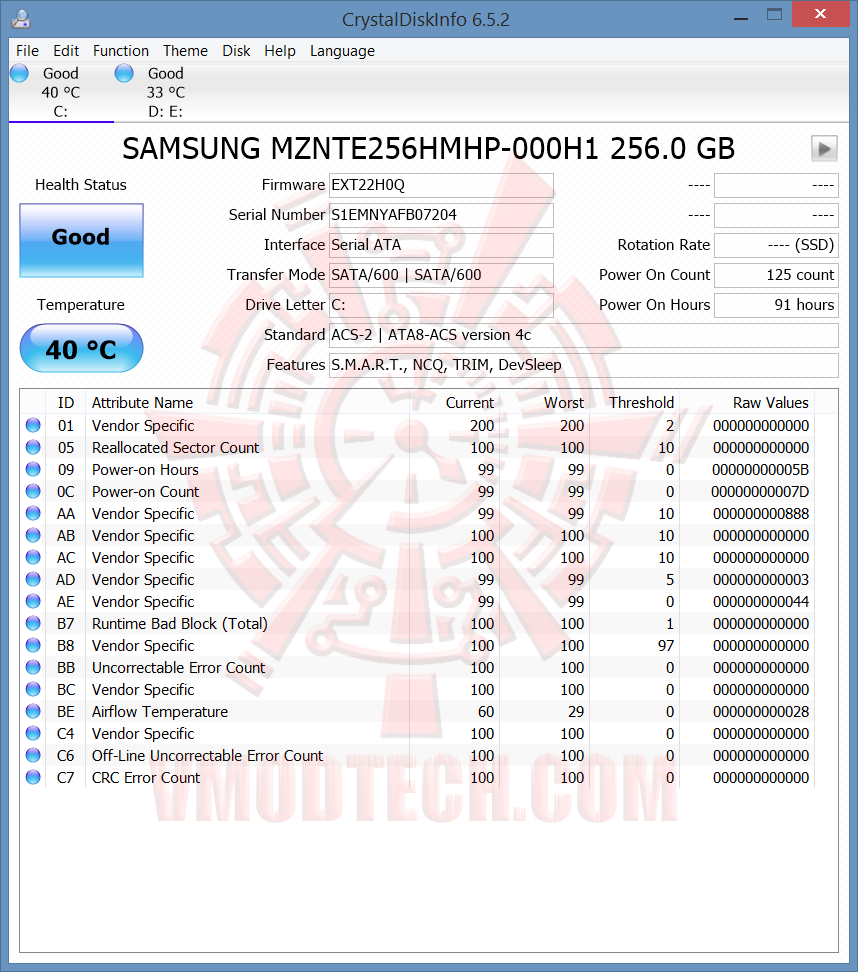Click status orb for Power-on Count row
Viewport: 858px width, 972px height.
(x=33, y=491)
